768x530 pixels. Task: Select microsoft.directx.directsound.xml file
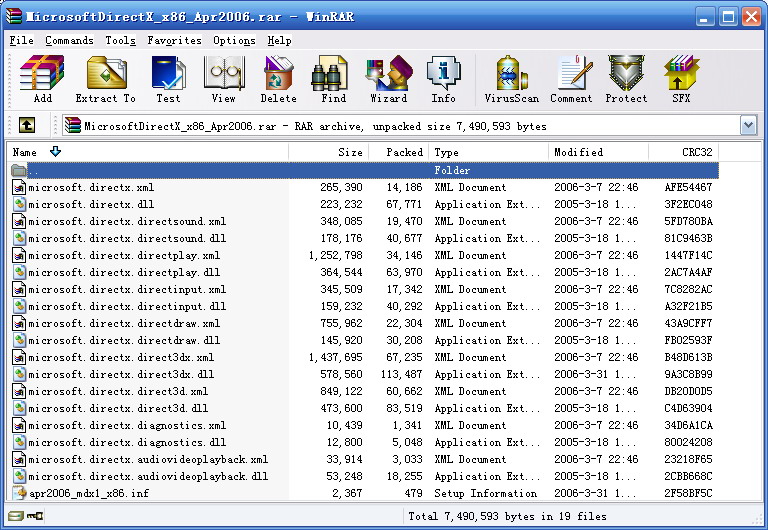coord(127,221)
